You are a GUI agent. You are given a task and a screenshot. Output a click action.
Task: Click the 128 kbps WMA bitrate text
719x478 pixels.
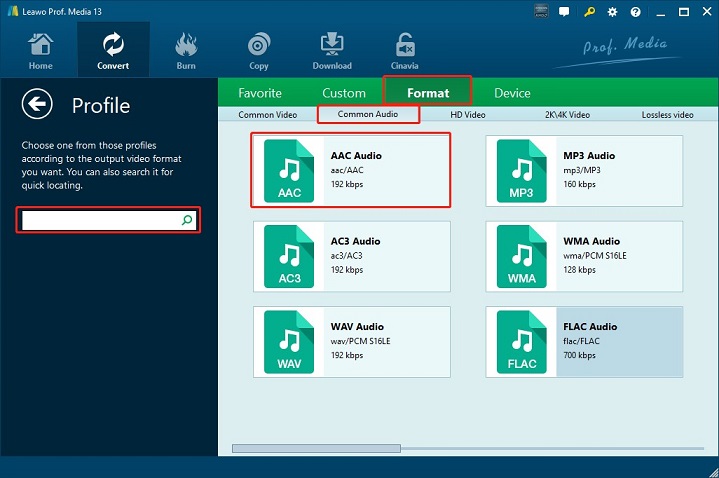pos(580,270)
